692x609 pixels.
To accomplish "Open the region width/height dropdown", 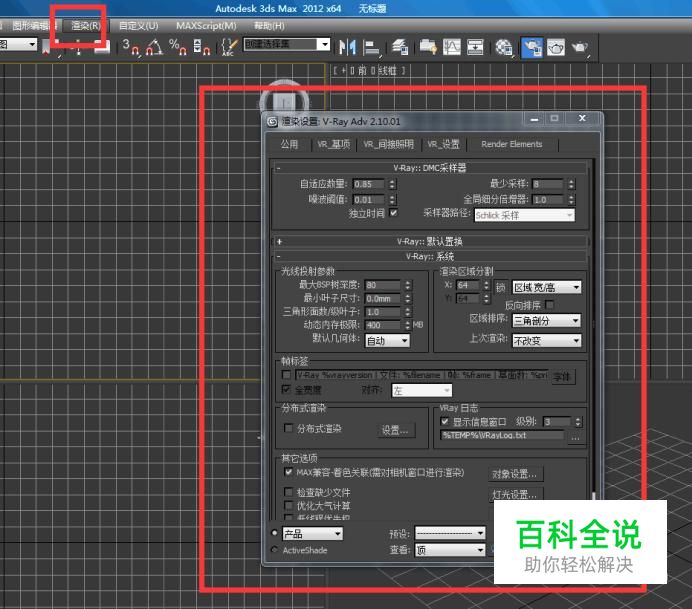I will click(546, 288).
